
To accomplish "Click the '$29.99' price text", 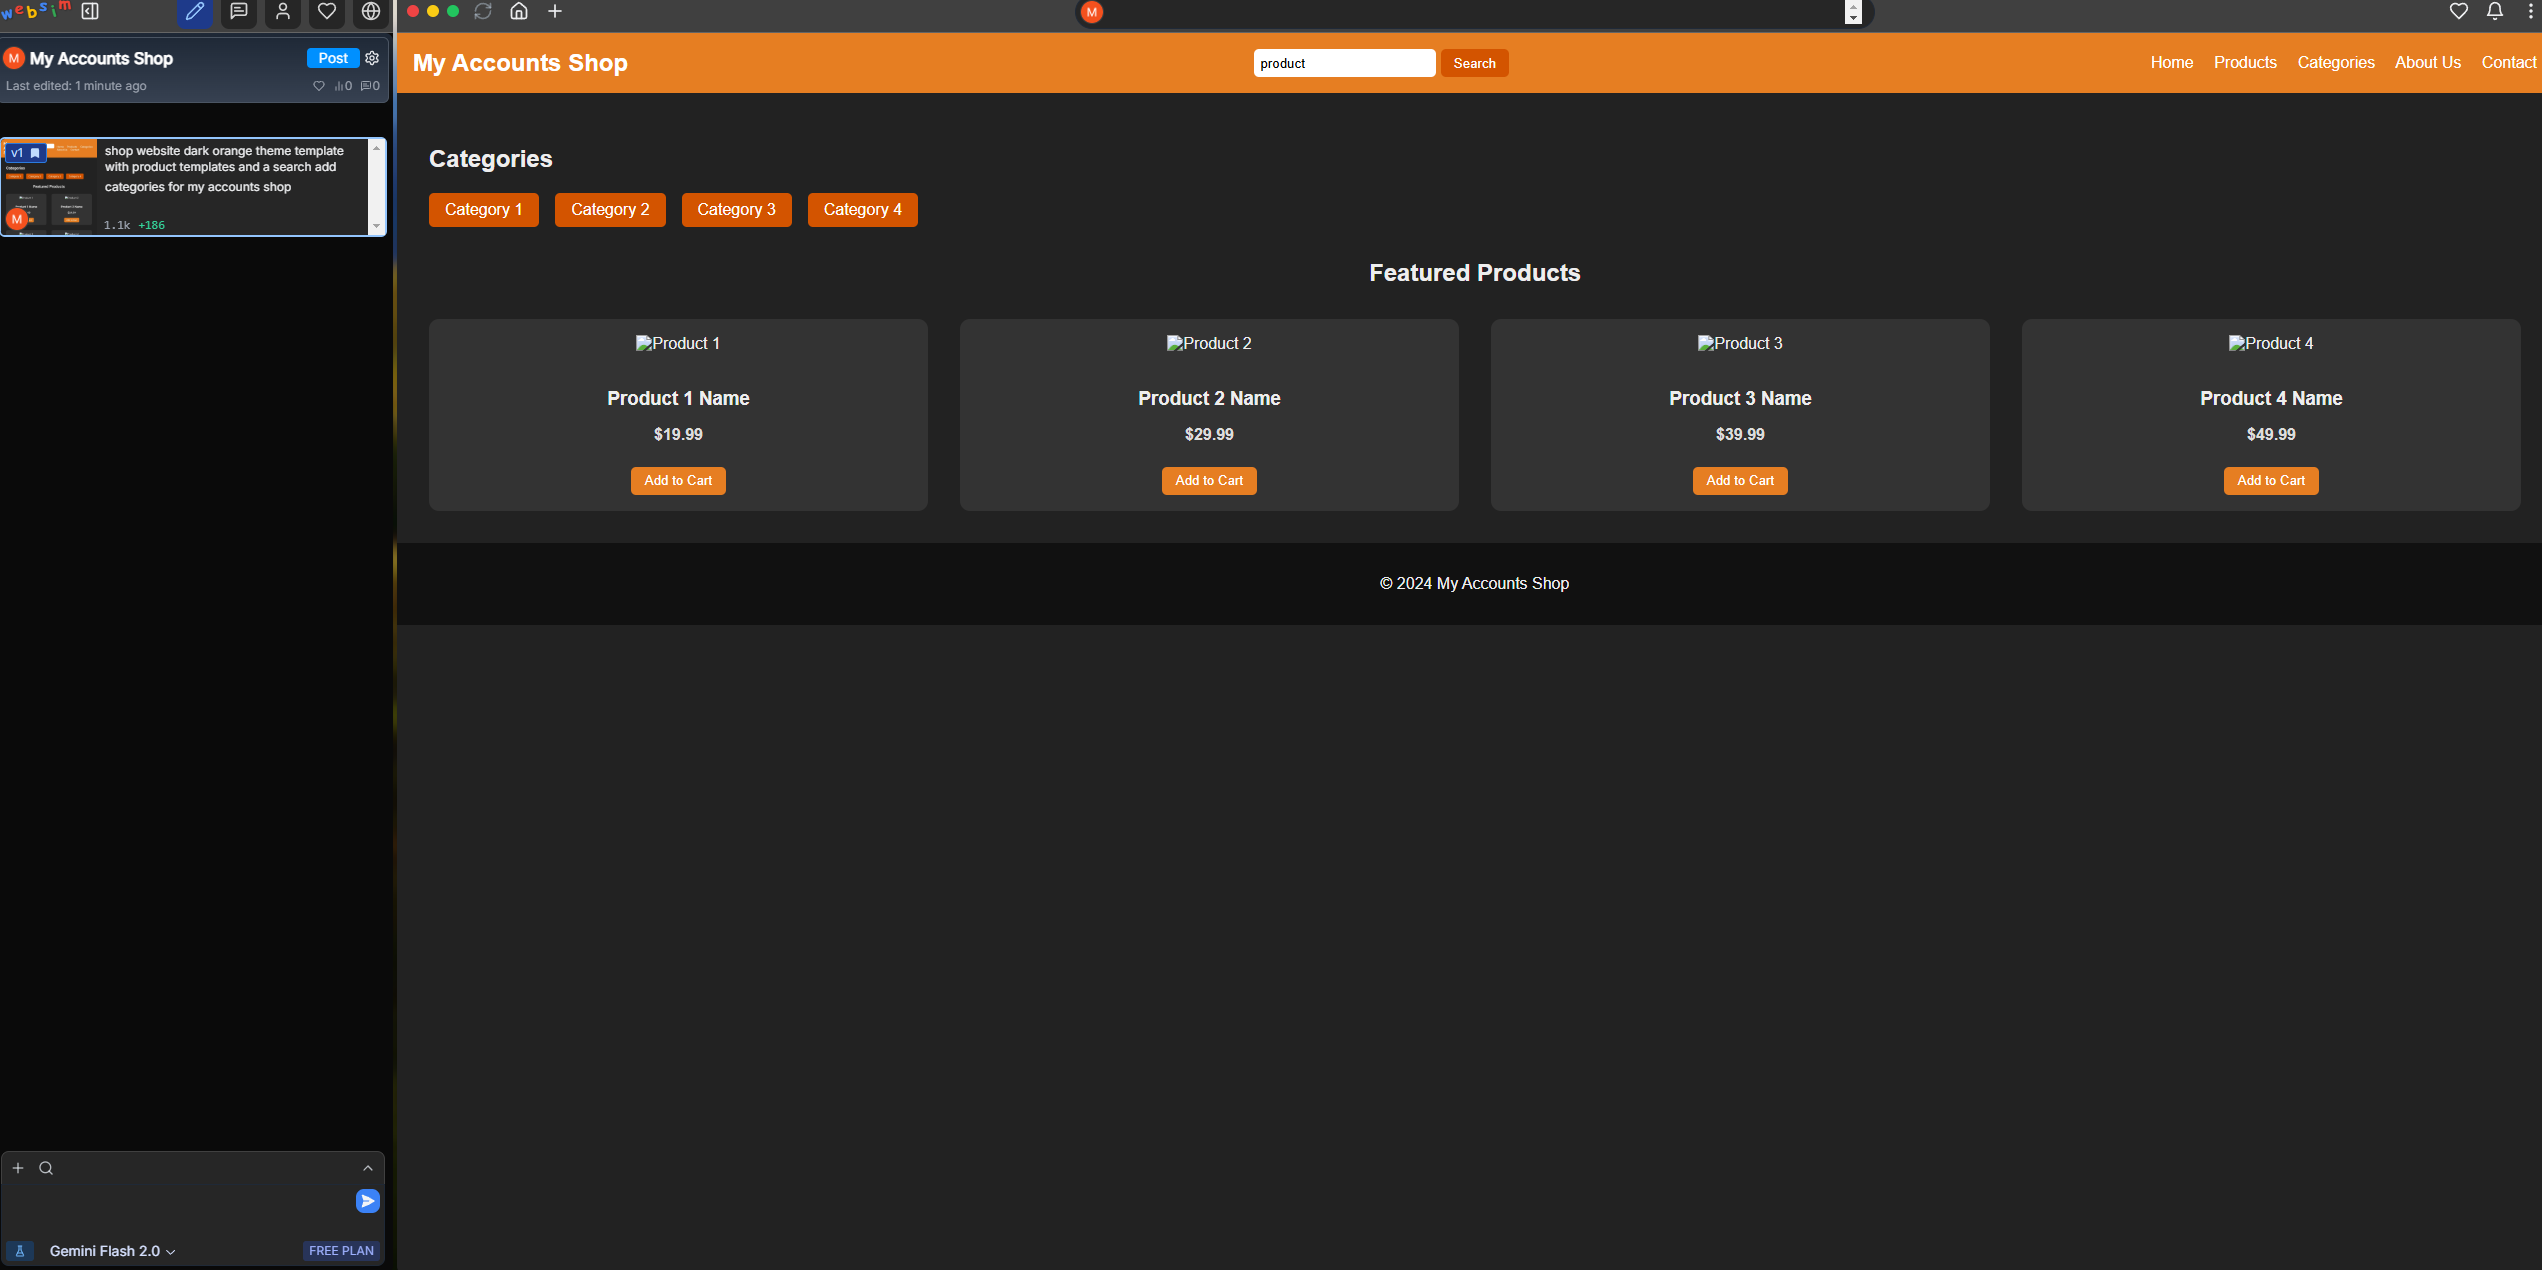I will (x=1209, y=434).
